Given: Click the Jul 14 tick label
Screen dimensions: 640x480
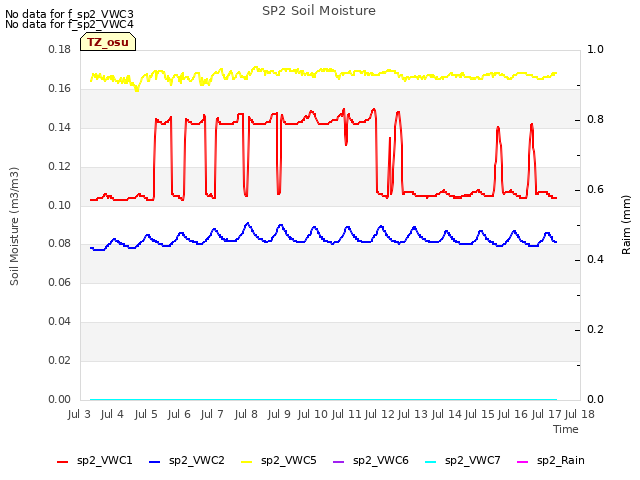Looking at the screenshot, I should 446,414.
